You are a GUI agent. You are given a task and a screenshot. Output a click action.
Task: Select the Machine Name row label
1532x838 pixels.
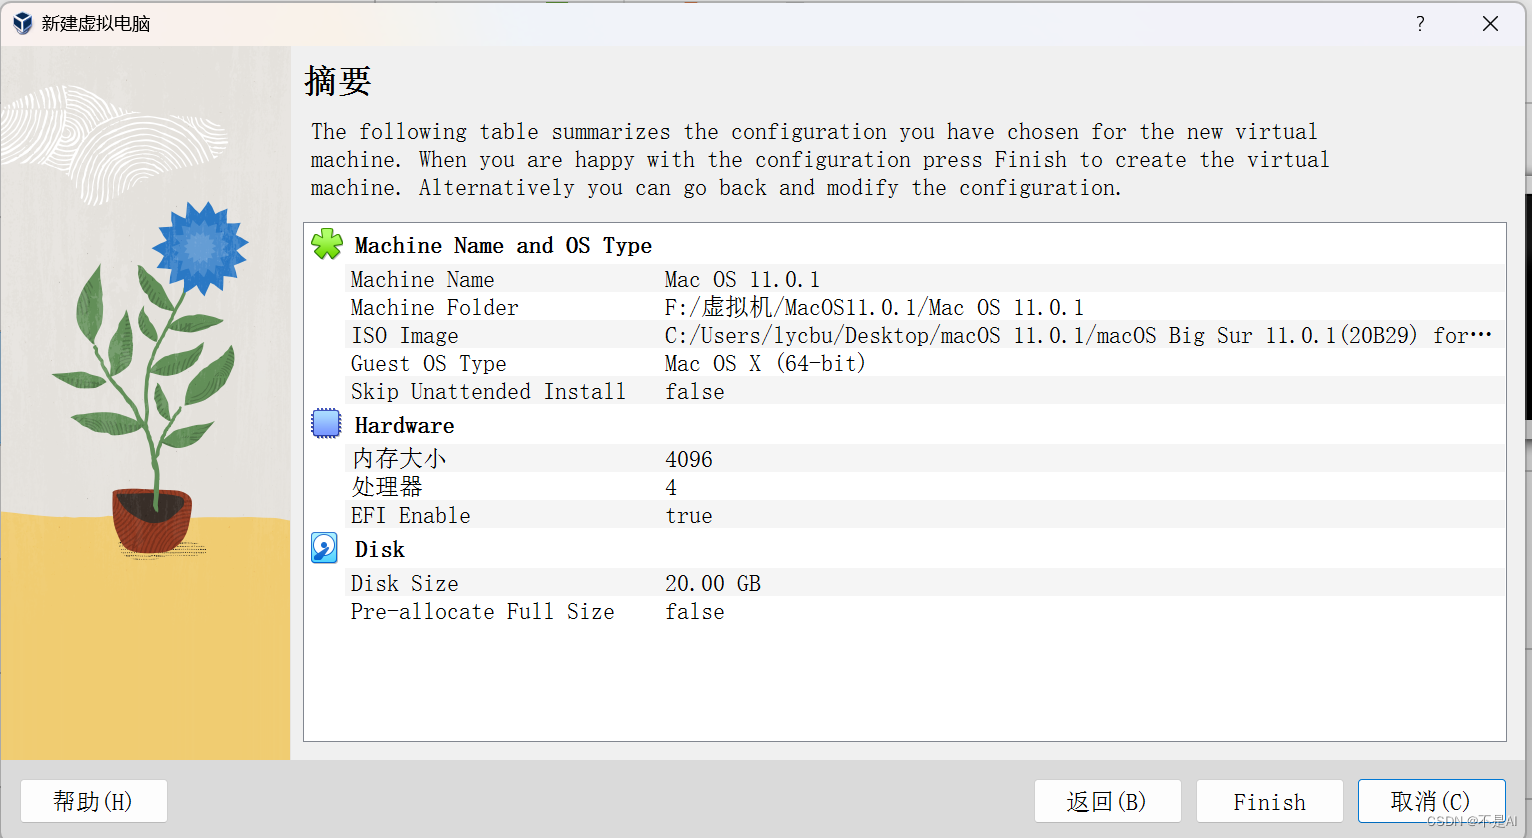pyautogui.click(x=422, y=280)
